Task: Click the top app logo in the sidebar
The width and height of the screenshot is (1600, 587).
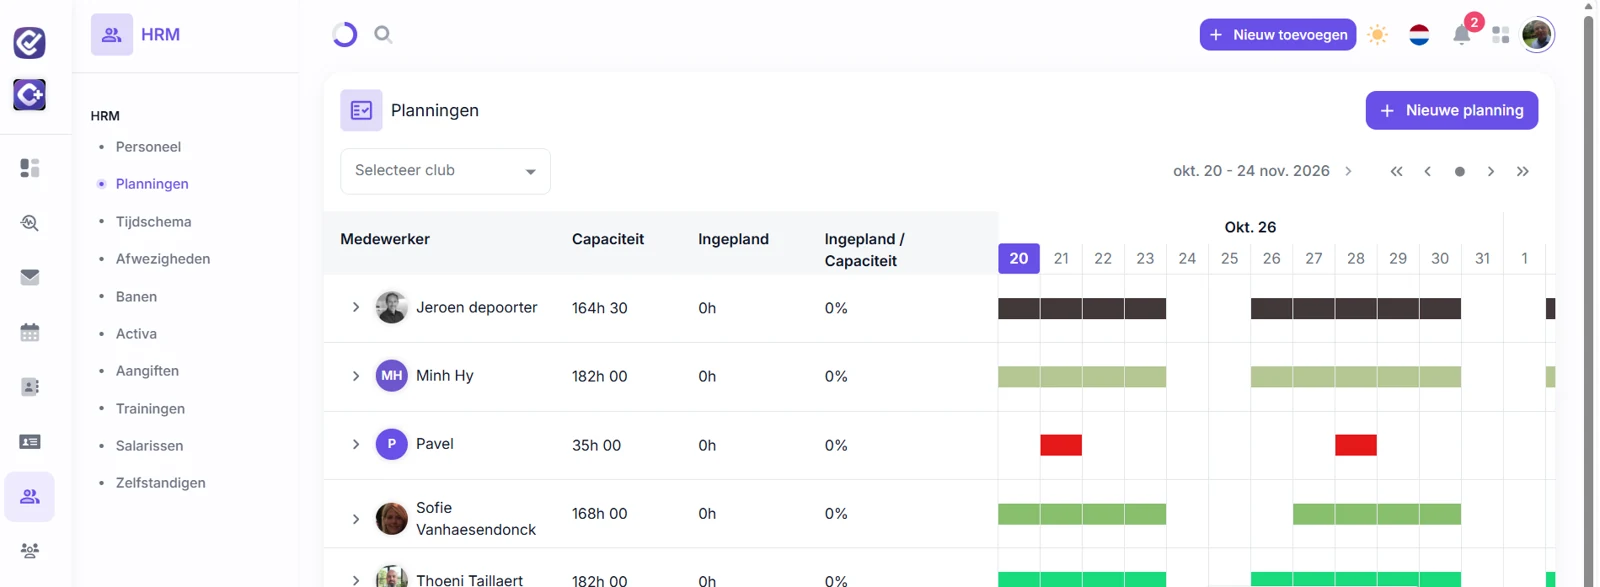Action: 29,42
